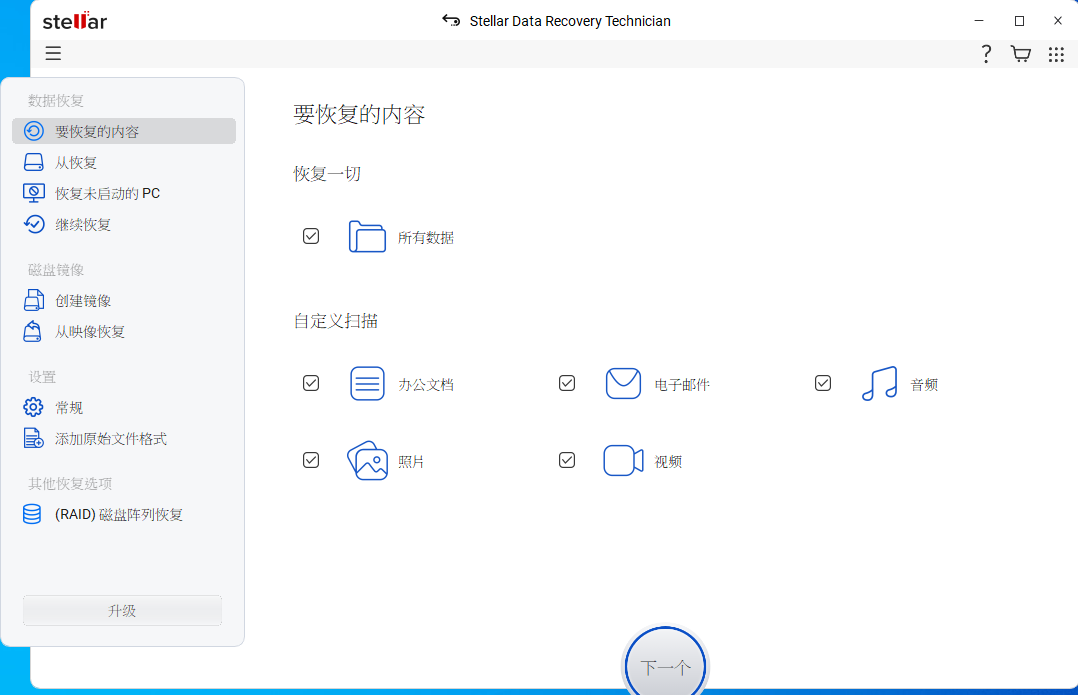The width and height of the screenshot is (1078, 695).
Task: Click the 所有数据 folder icon
Action: (x=367, y=237)
